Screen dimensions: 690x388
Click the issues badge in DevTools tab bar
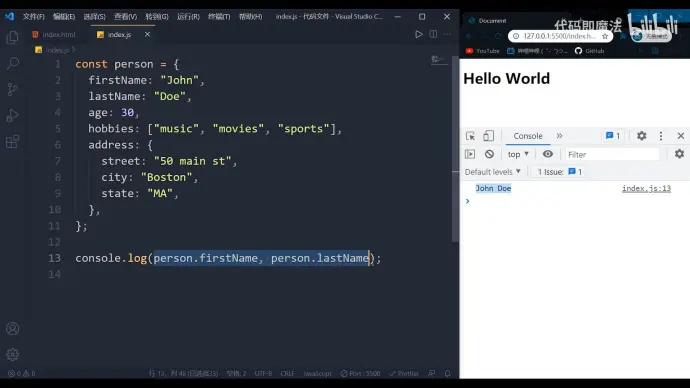[x=613, y=136]
